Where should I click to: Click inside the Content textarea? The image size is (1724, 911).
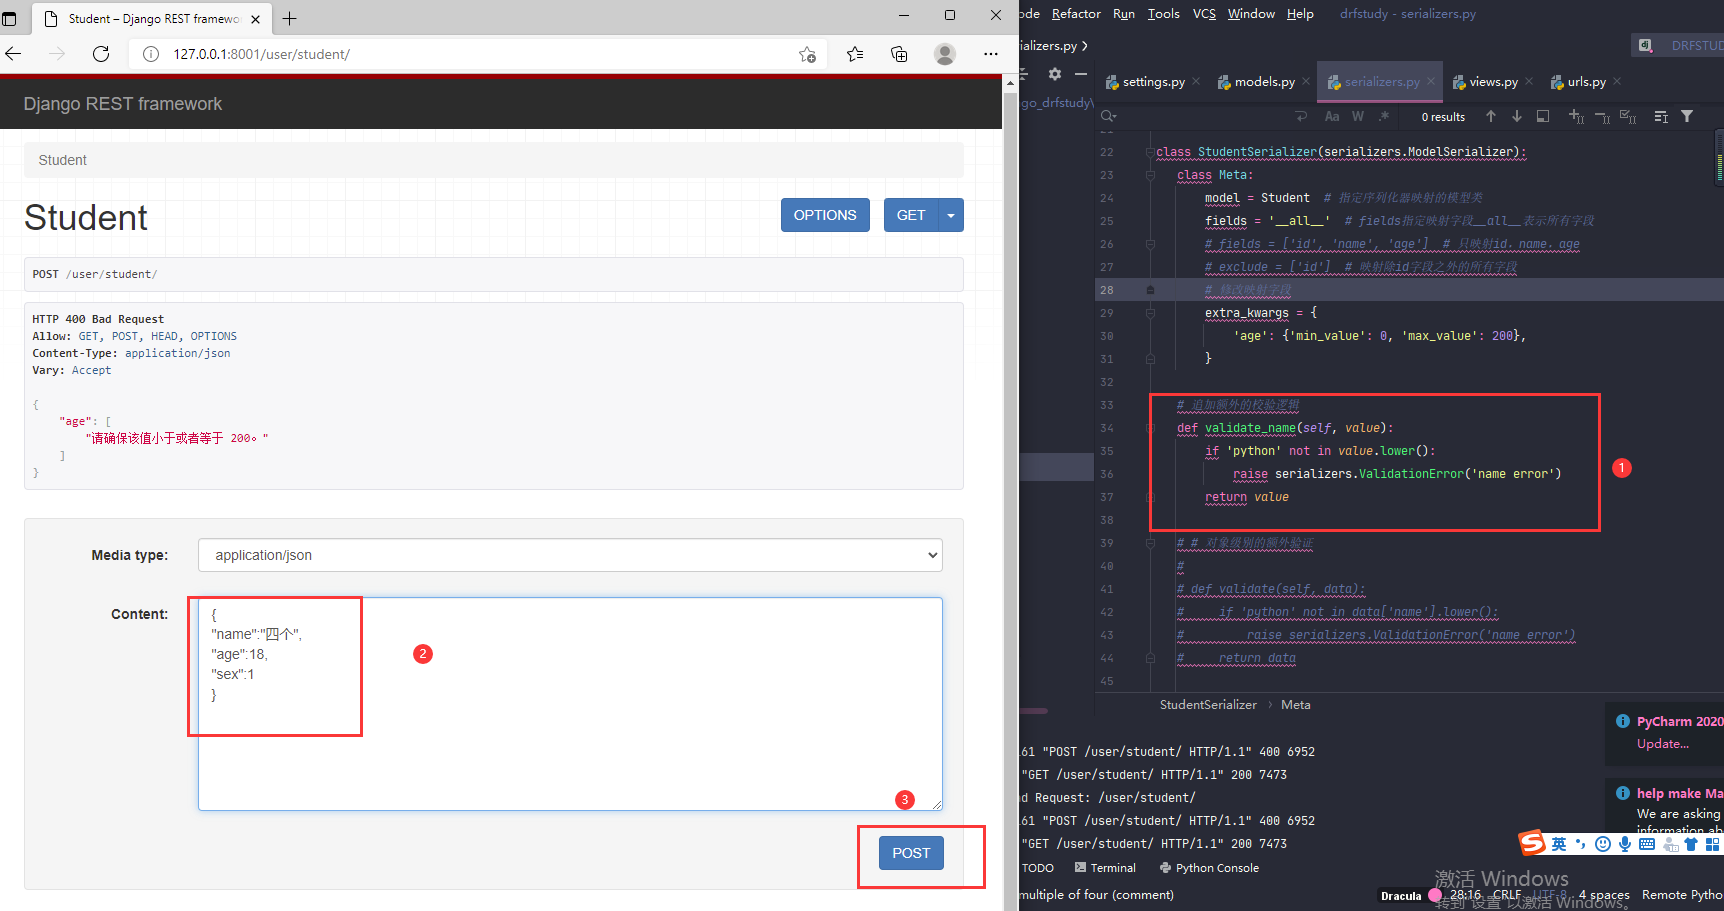click(x=570, y=704)
